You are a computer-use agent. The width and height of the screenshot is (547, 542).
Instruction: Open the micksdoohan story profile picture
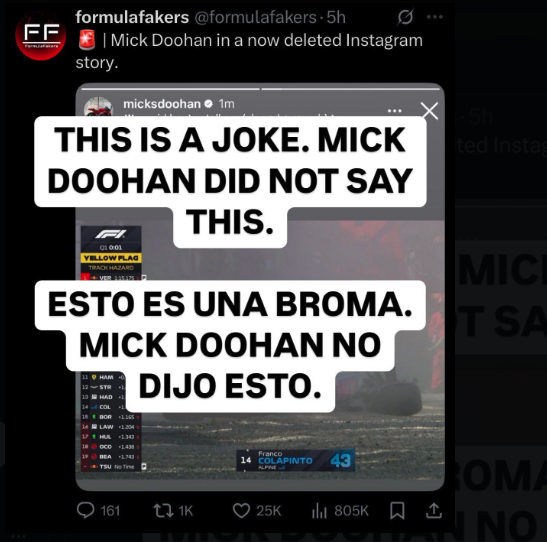point(99,106)
